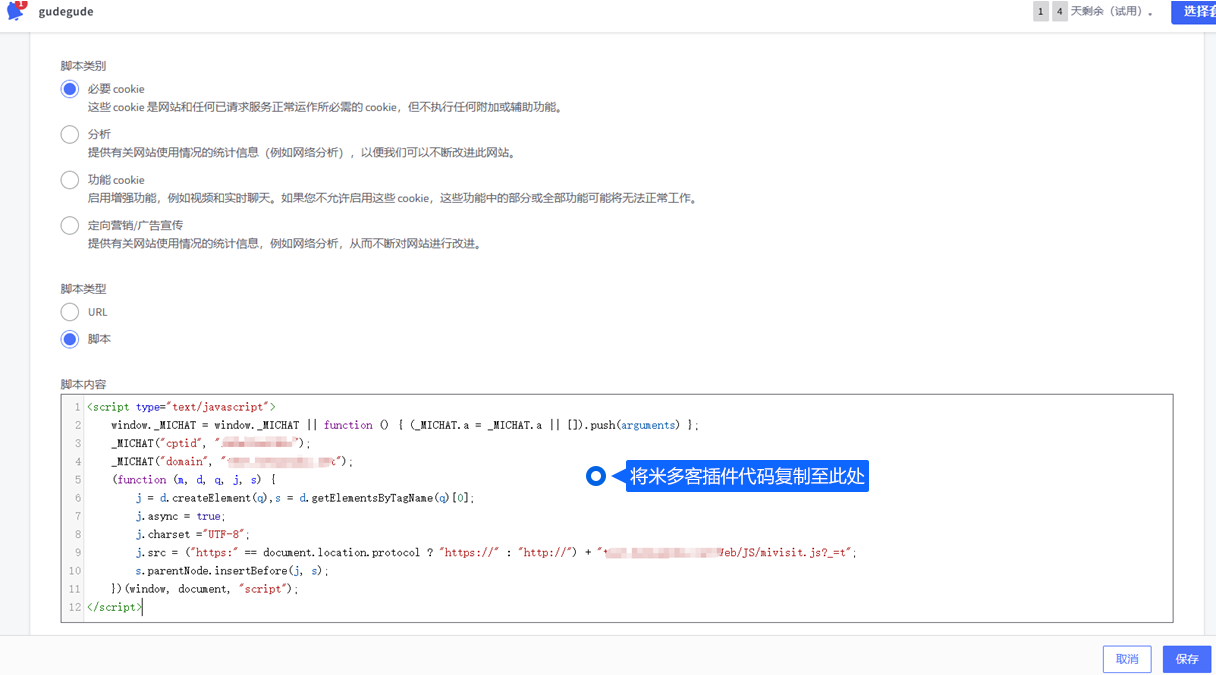
Task: Place cursor at end of closing script tag
Action: [x=142, y=607]
